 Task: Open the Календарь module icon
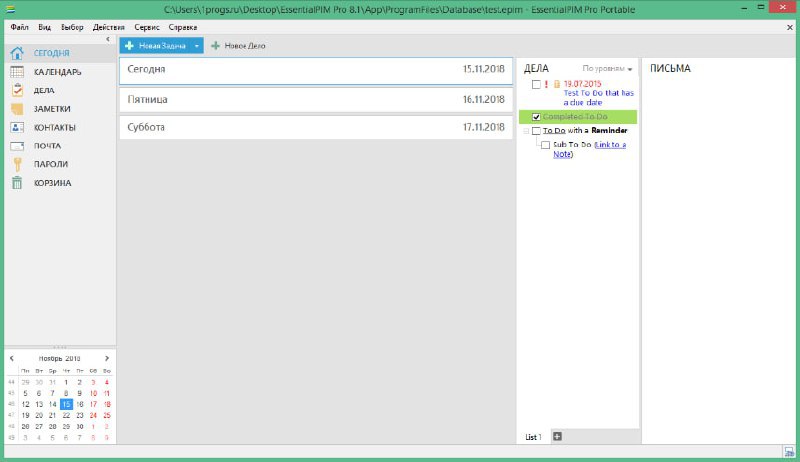17,72
